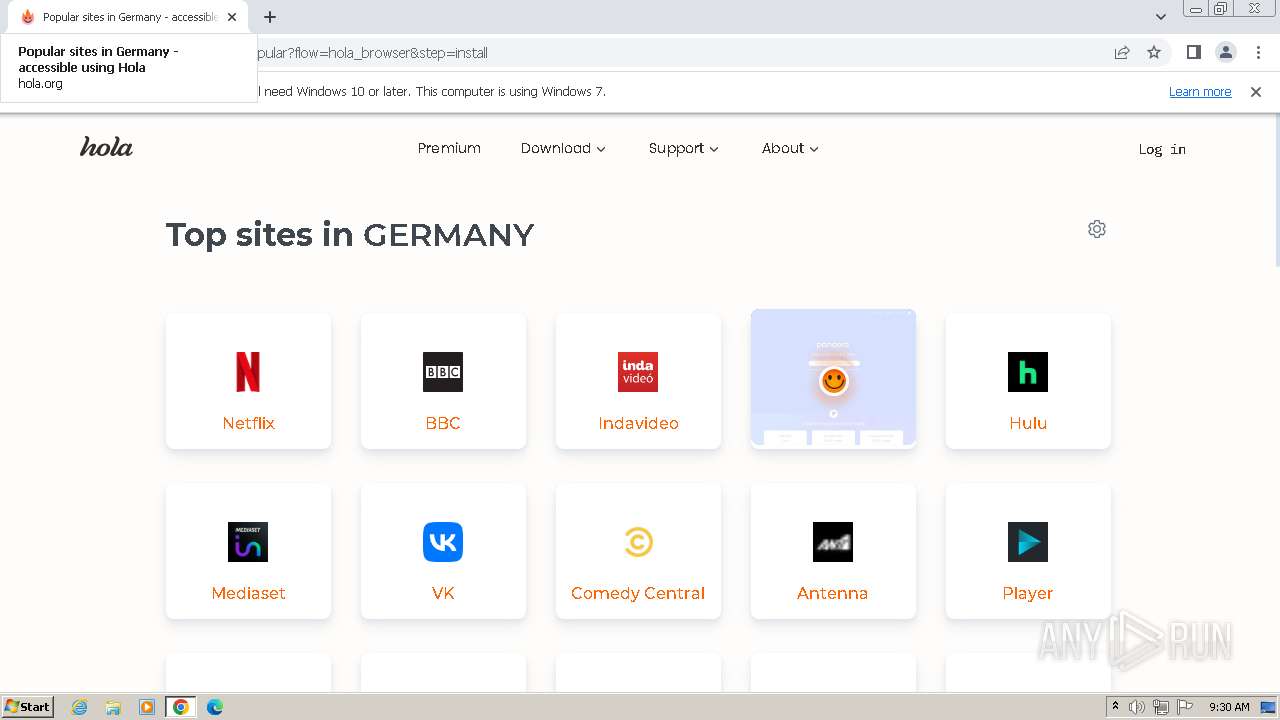Open the Chrome profile avatar
1280x720 pixels.
[1225, 52]
